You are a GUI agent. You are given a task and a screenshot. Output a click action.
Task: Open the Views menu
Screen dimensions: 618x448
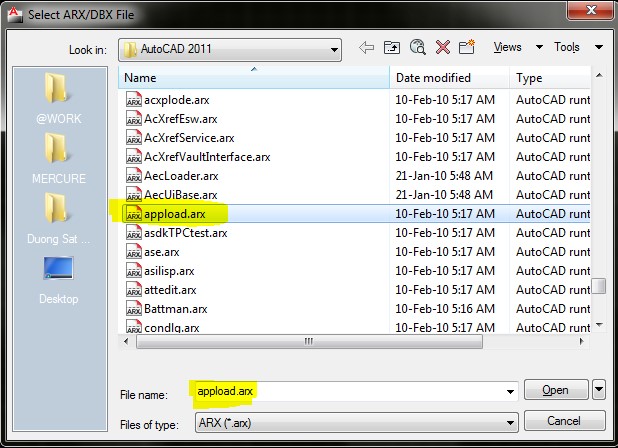508,47
